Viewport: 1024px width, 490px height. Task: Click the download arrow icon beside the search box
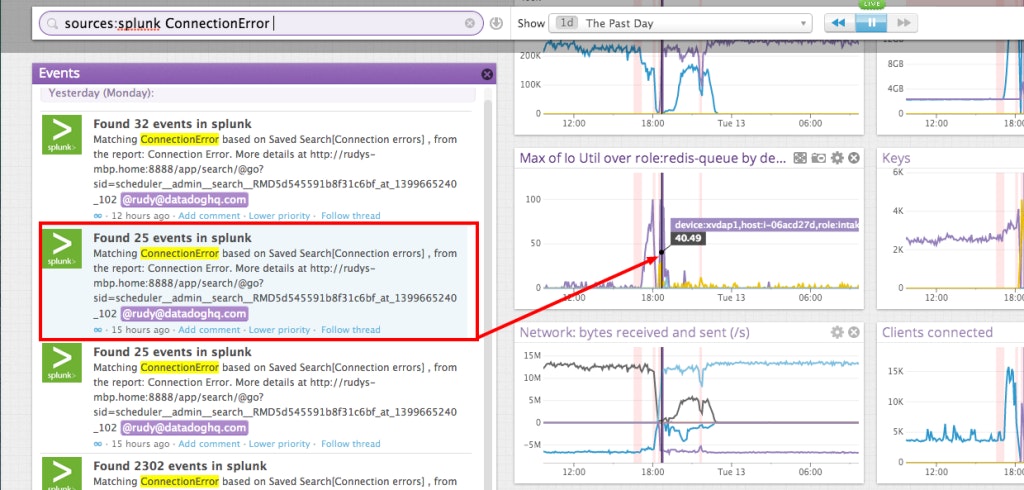click(496, 23)
